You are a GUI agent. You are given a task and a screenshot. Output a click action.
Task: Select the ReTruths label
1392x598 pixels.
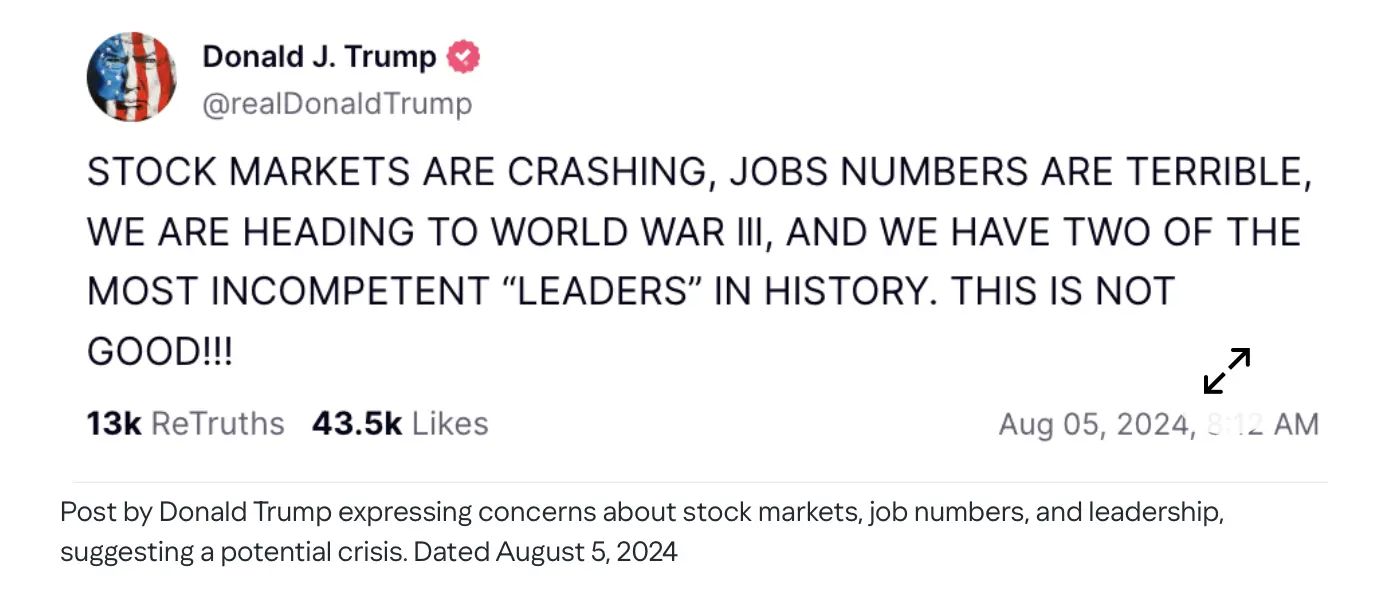217,424
